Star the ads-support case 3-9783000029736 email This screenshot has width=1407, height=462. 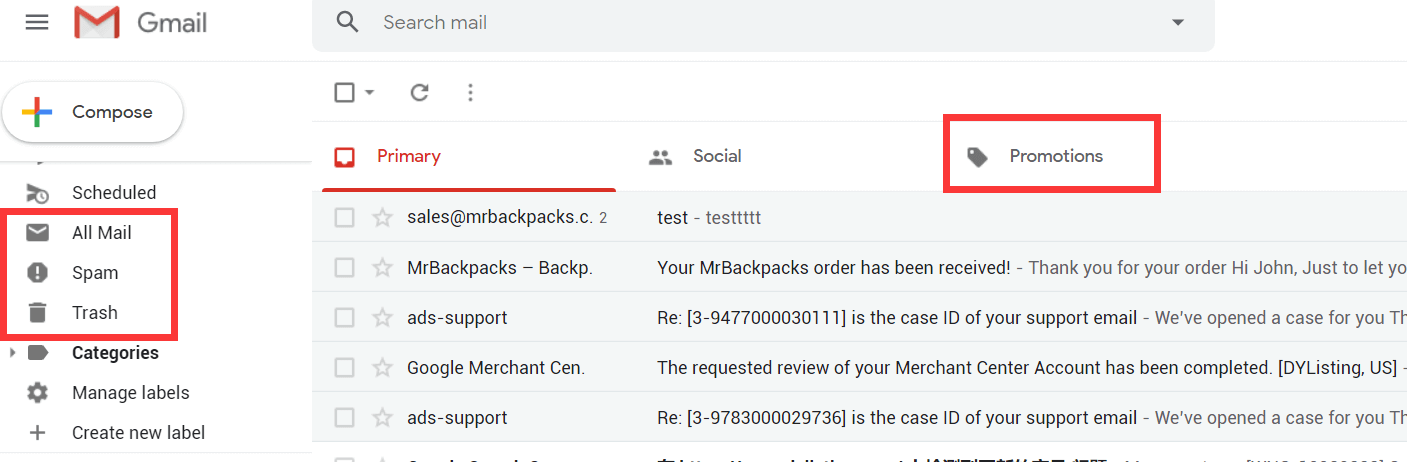click(x=381, y=417)
